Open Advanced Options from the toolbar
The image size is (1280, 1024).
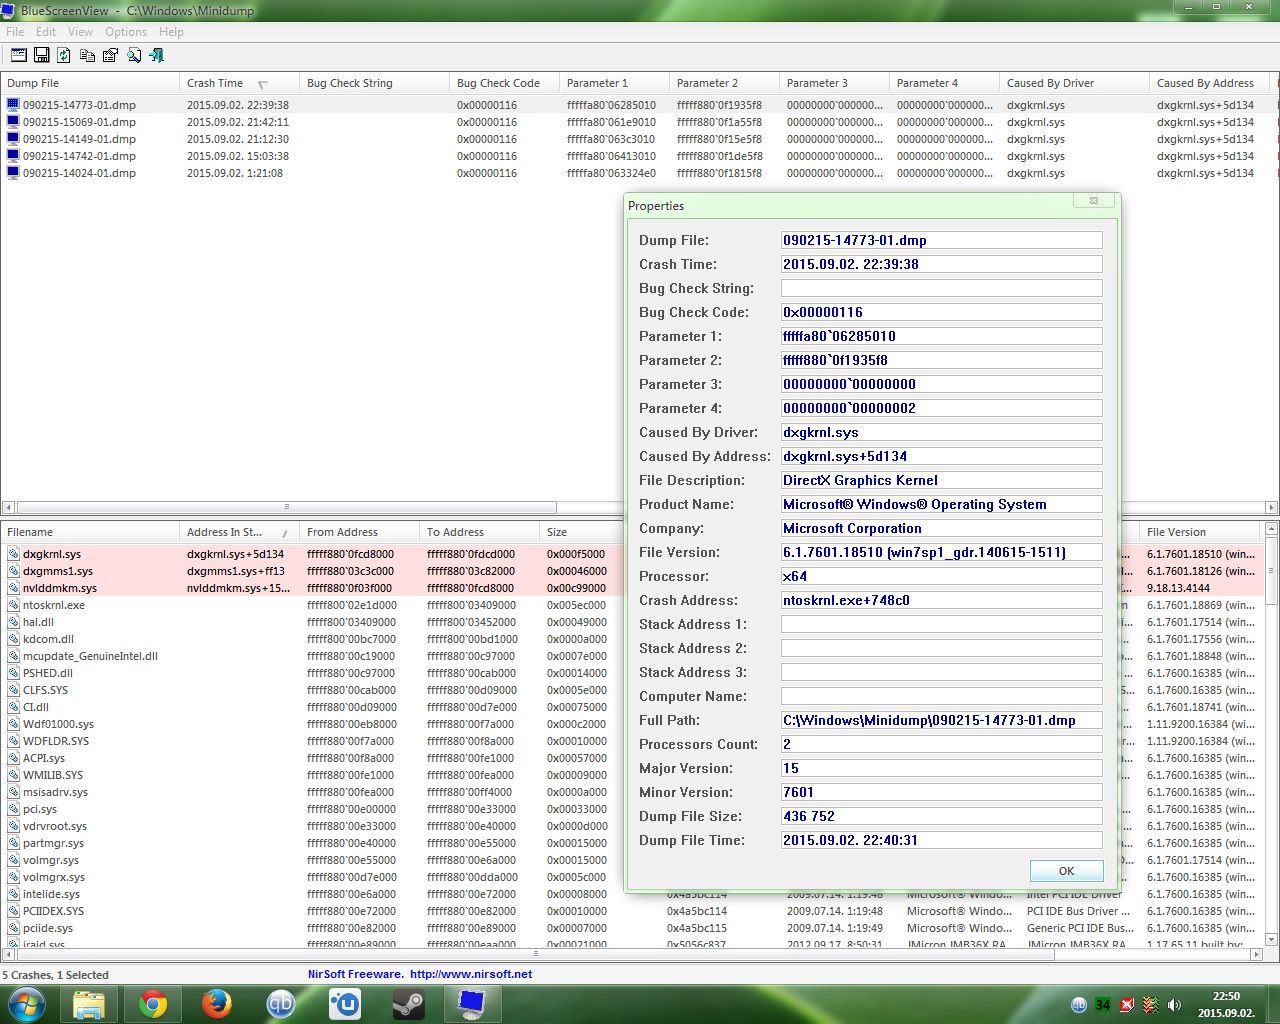pos(18,55)
